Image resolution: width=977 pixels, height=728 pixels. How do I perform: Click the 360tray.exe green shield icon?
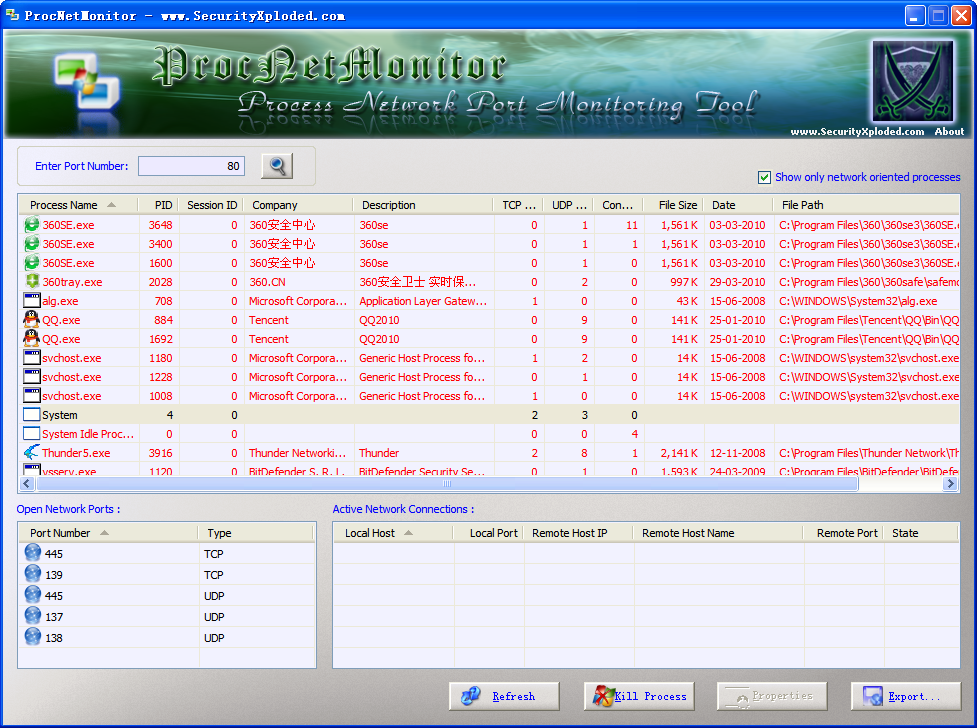coord(32,282)
